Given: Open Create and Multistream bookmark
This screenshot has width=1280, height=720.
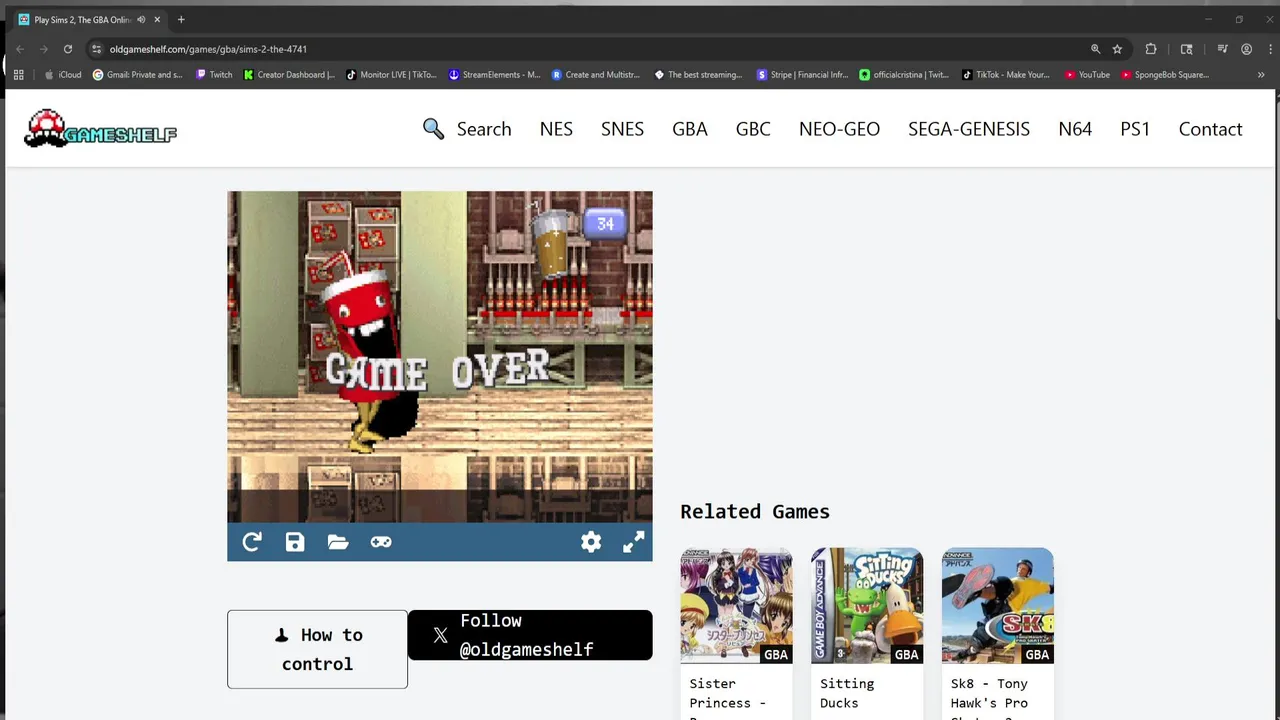Looking at the screenshot, I should [x=597, y=75].
